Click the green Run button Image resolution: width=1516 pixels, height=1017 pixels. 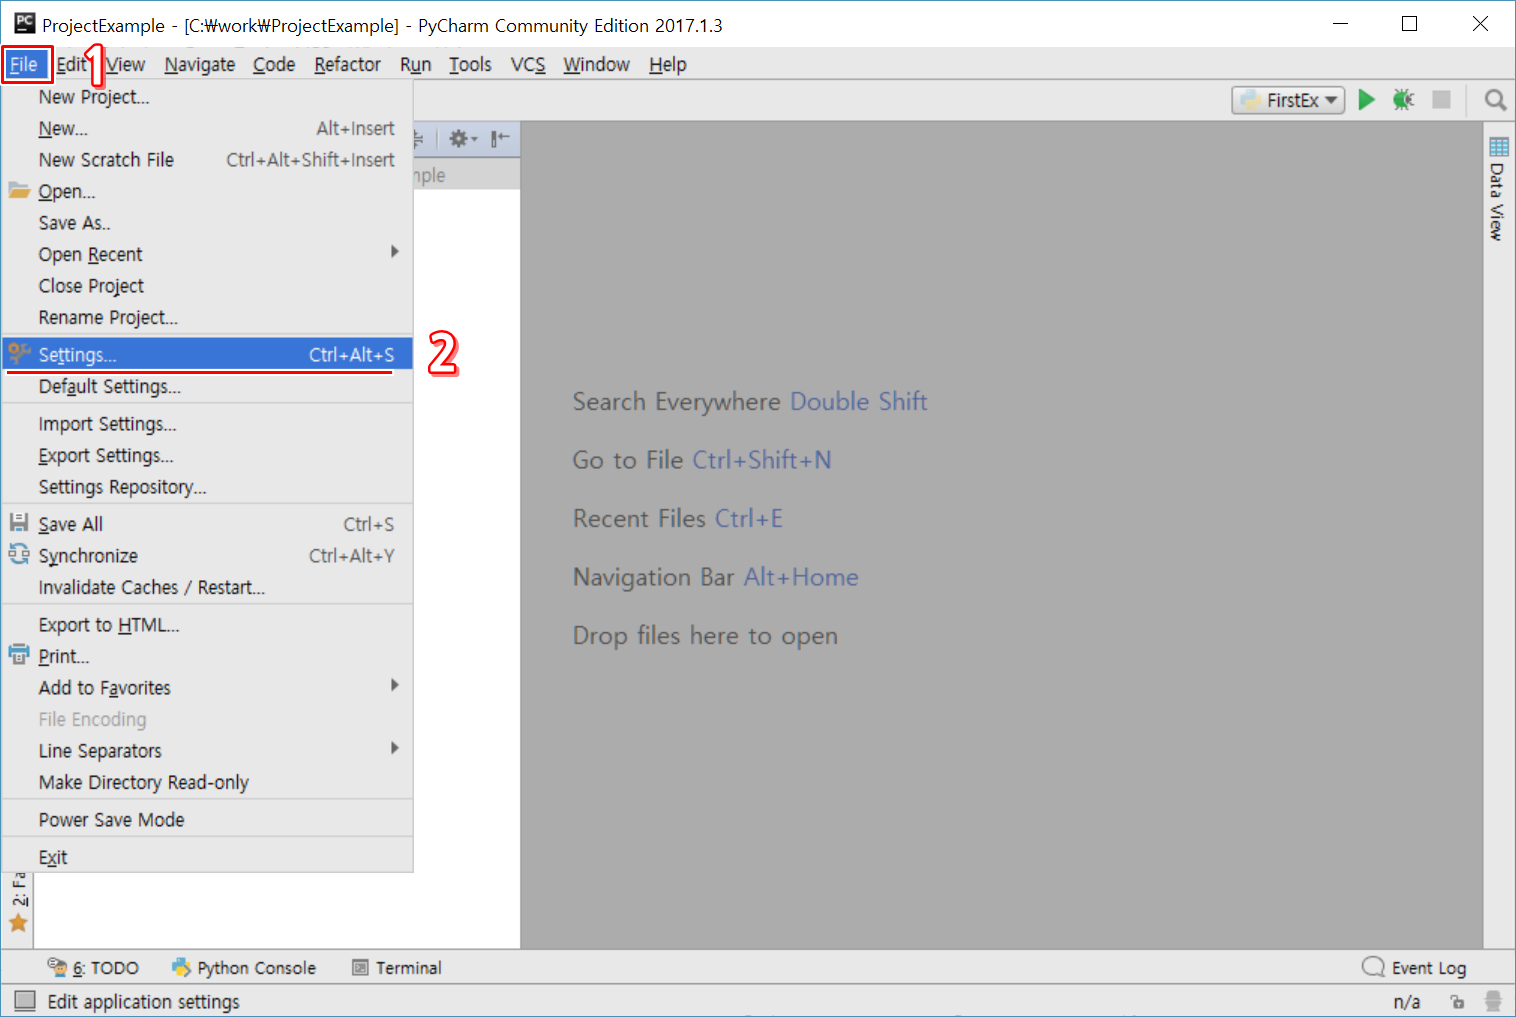(1366, 100)
